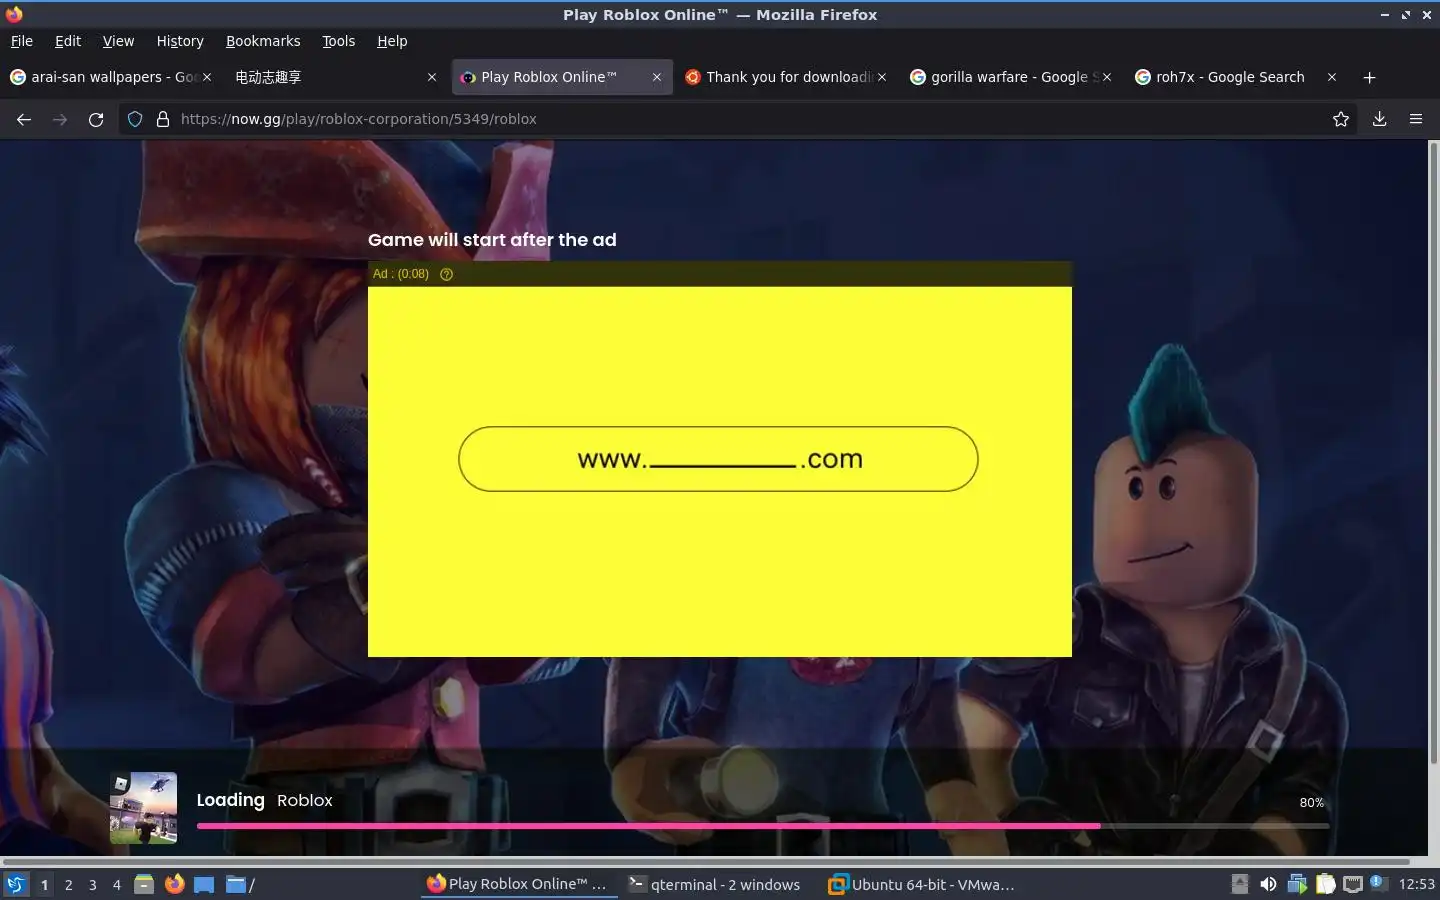
Task: Click the horizontal page scrollbar
Action: coord(705,861)
